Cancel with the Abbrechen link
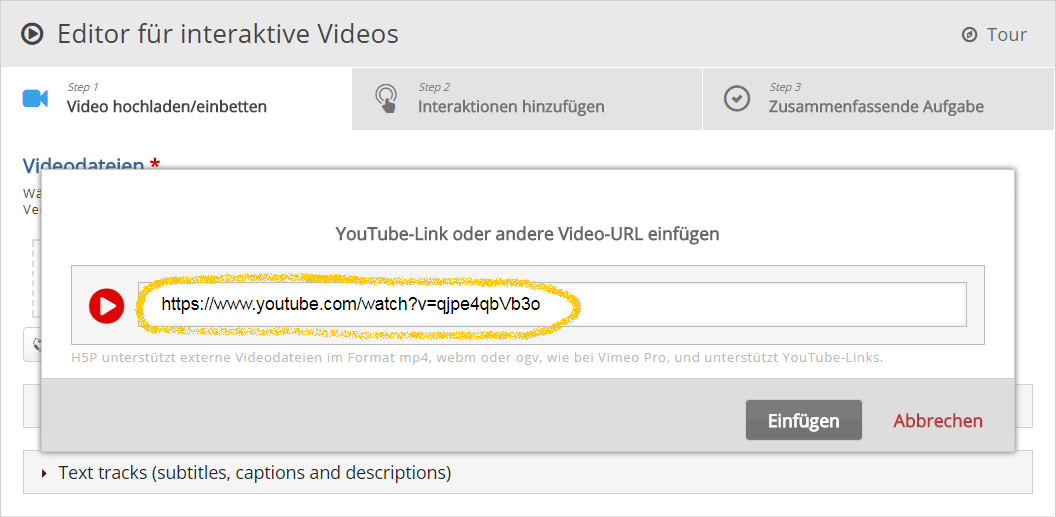This screenshot has width=1056, height=517. tap(938, 421)
